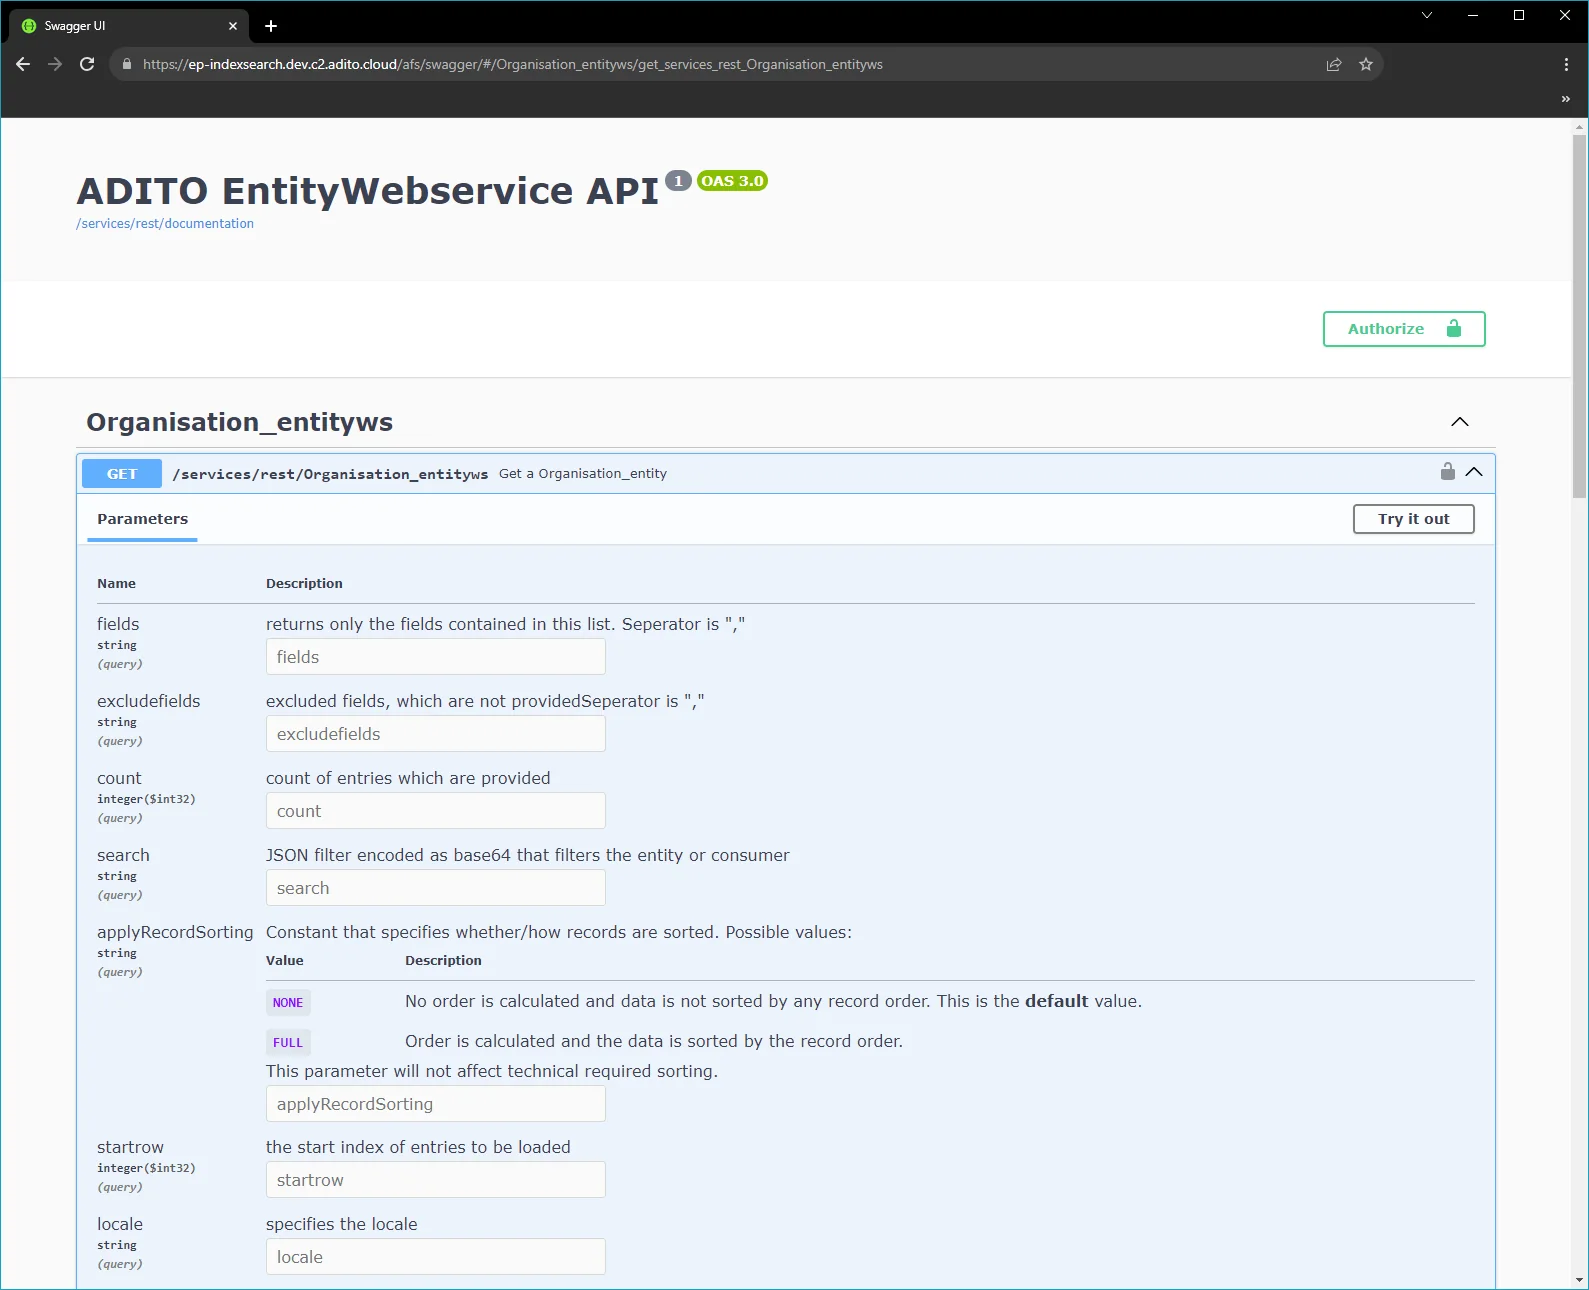Click the applyRecordSorting parameter name
The width and height of the screenshot is (1589, 1290).
(175, 932)
